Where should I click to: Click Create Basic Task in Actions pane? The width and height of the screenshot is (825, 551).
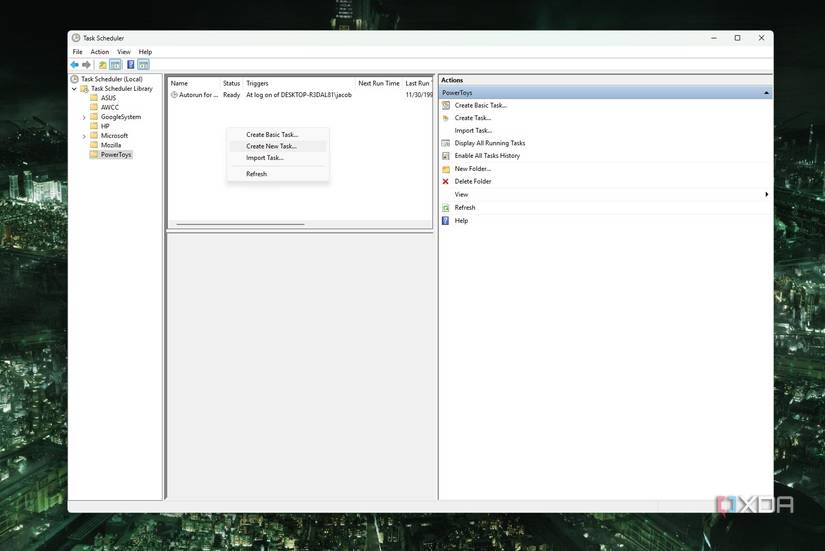pos(480,105)
